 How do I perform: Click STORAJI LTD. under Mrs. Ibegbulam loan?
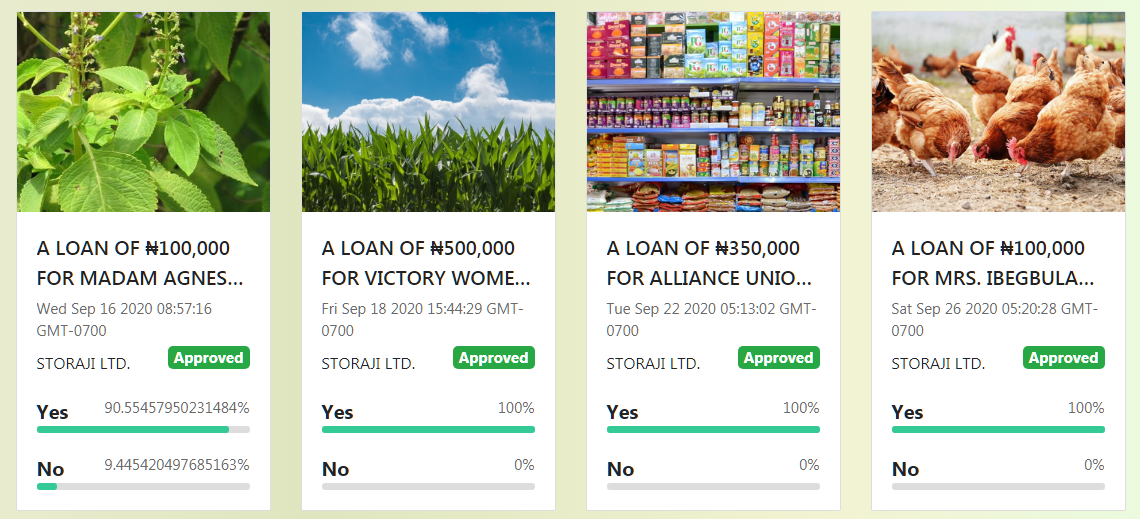939,363
